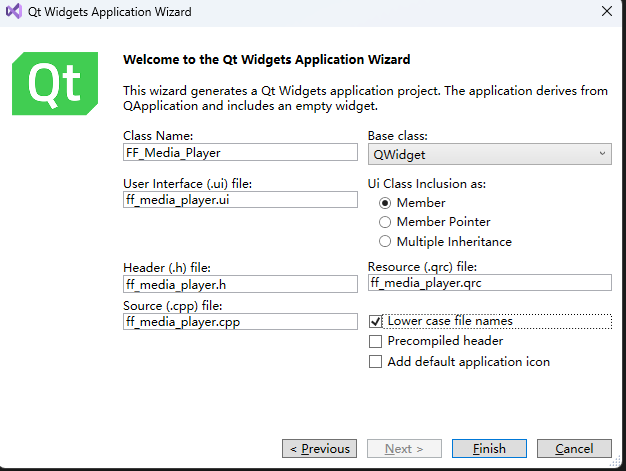Viewport: 626px width, 471px height.
Task: Choose Multiple Inheritance radio option
Action: click(x=385, y=241)
